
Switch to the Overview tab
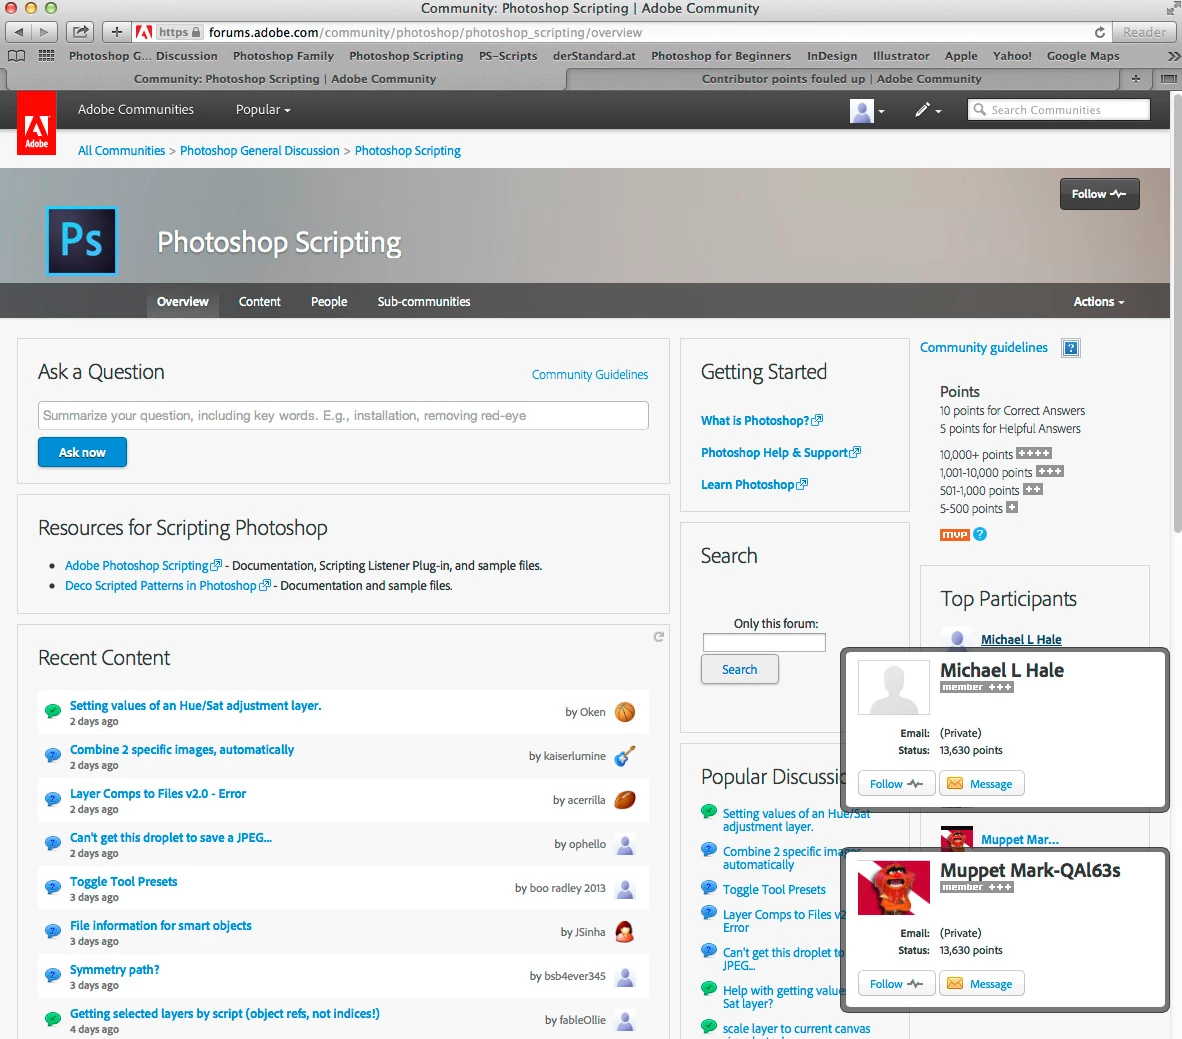coord(182,302)
